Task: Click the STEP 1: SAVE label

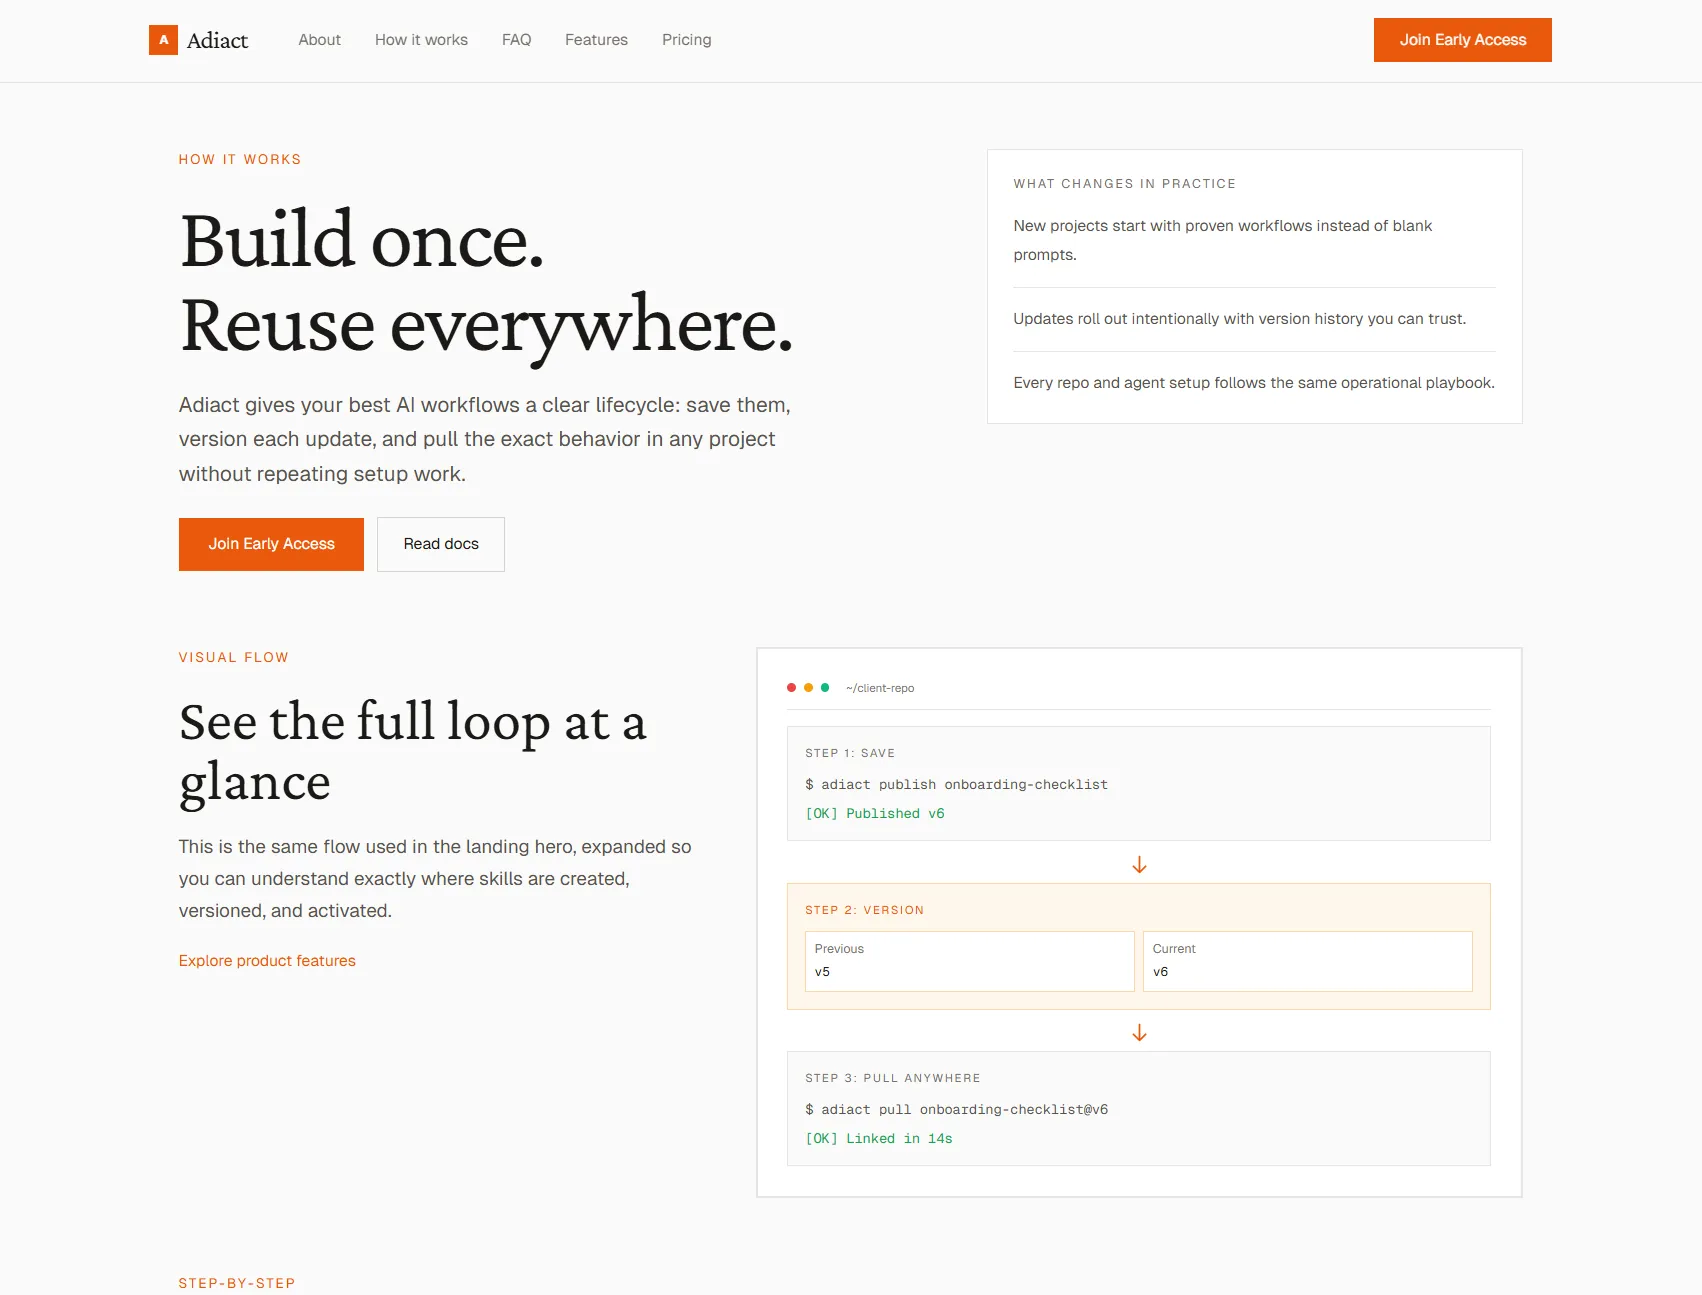Action: 850,753
